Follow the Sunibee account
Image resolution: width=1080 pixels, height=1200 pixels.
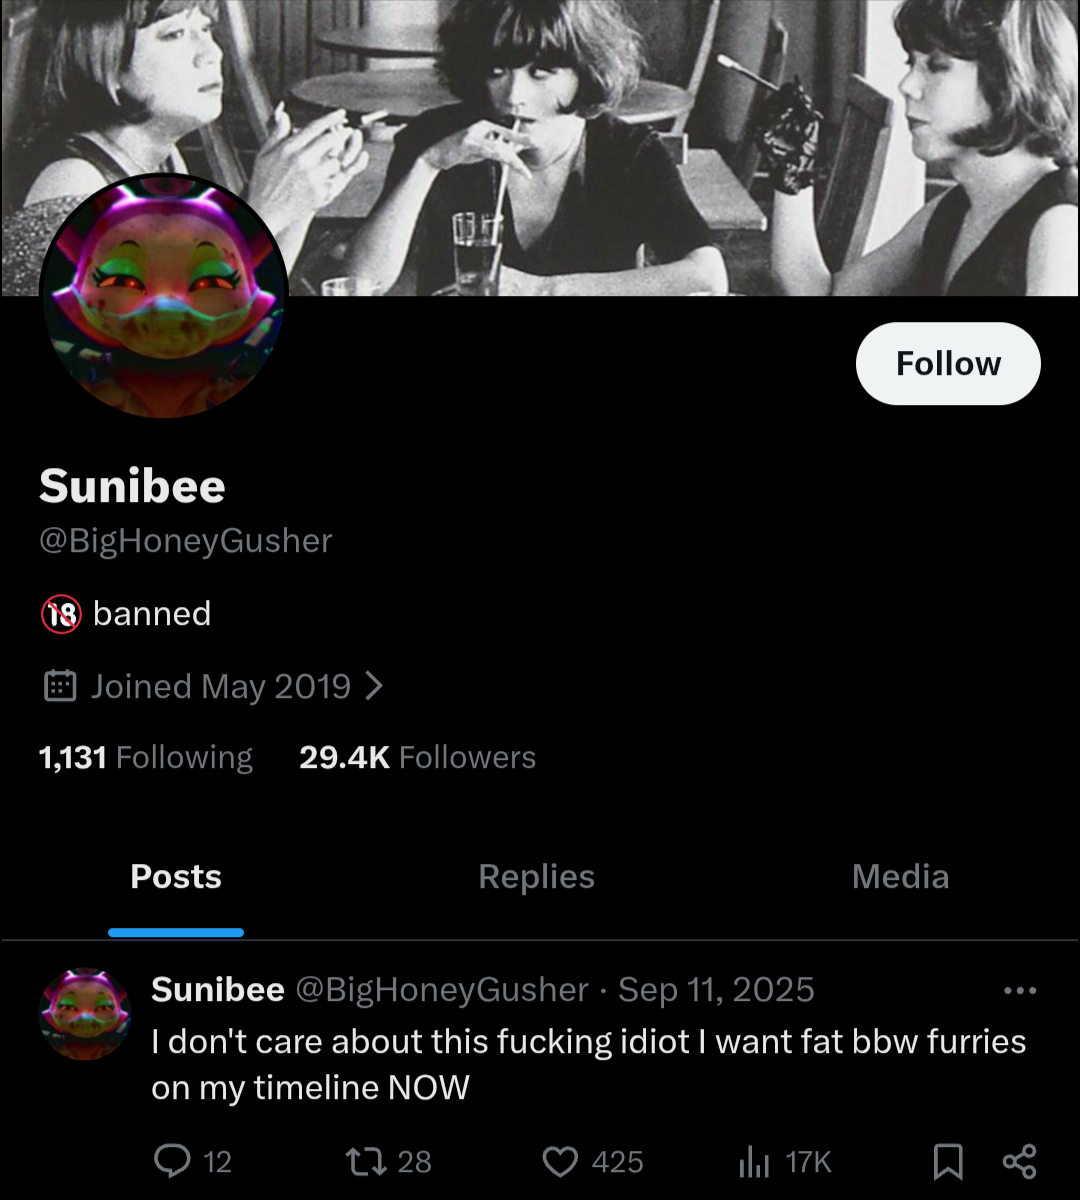[x=948, y=364]
